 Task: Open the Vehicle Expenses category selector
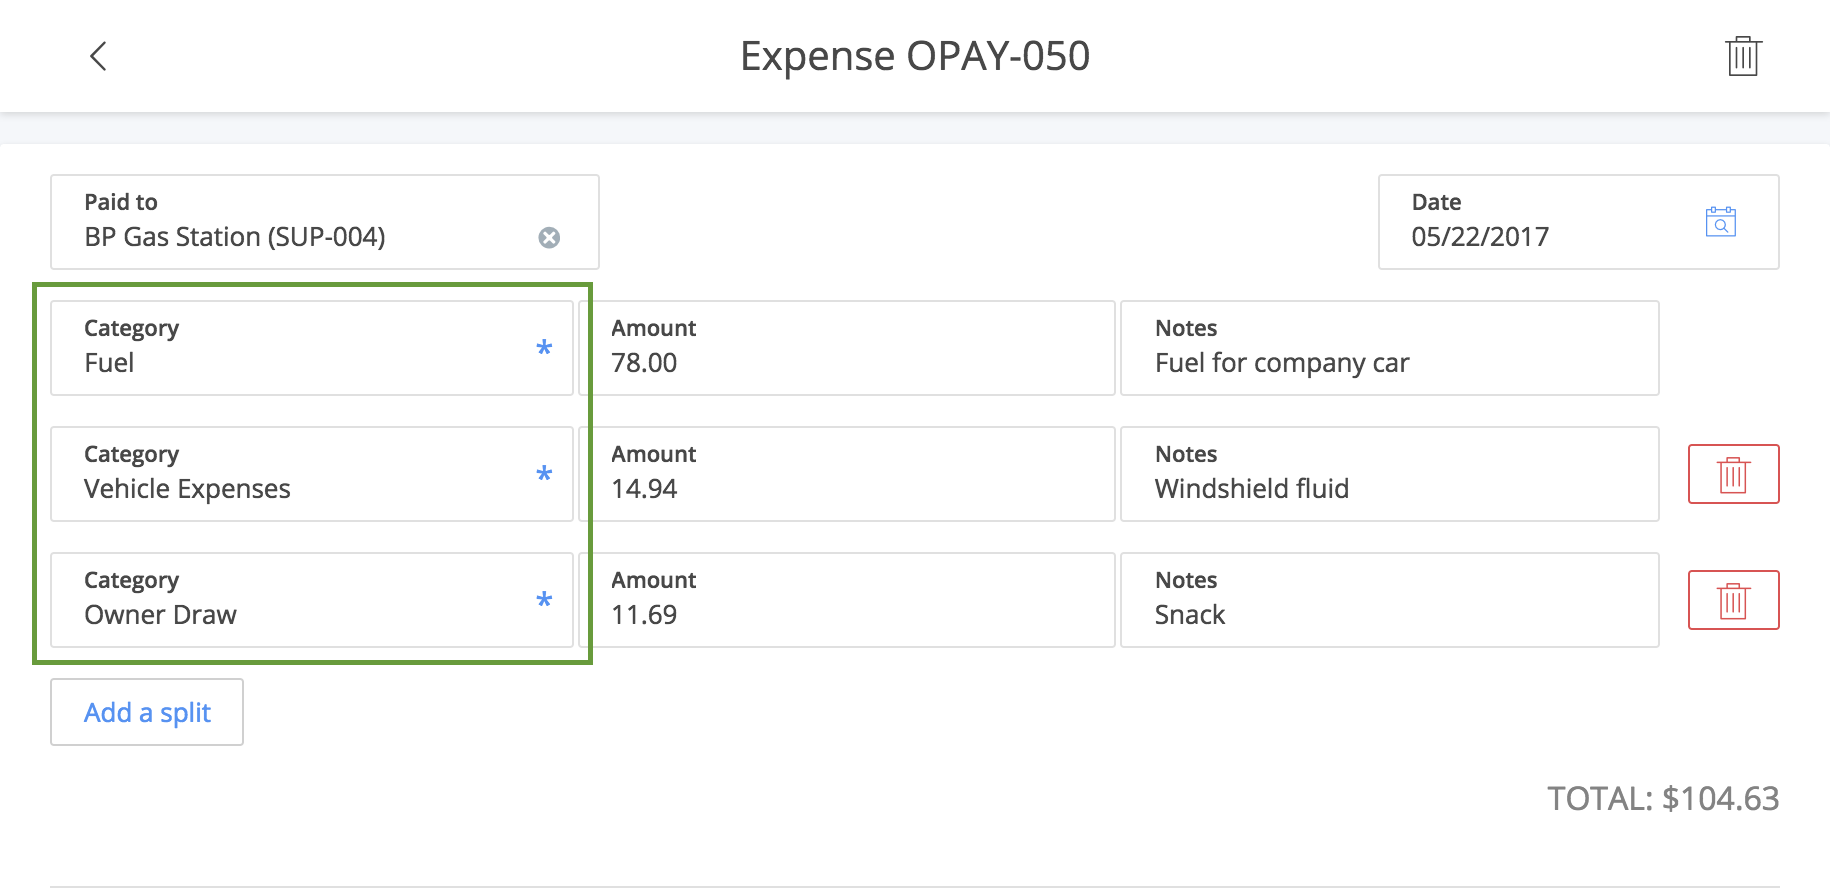tap(312, 474)
